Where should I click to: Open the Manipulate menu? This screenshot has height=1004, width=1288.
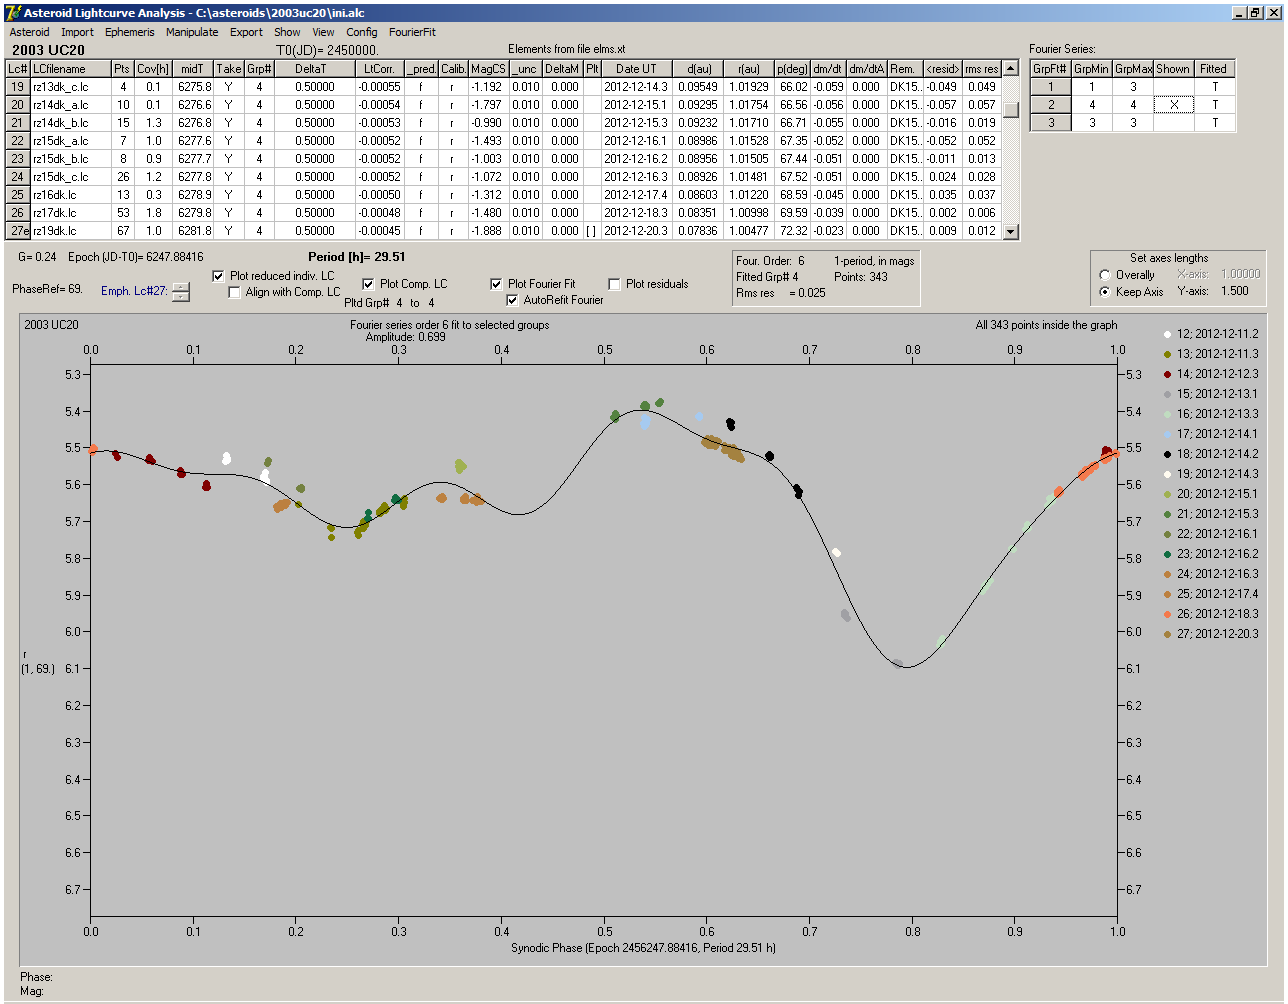coord(192,32)
